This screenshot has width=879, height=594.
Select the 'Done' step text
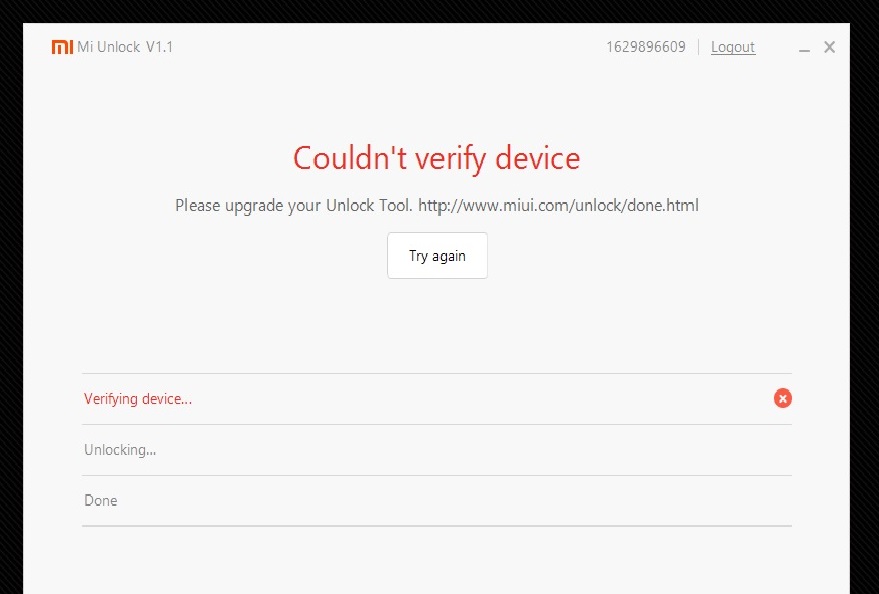tap(100, 500)
